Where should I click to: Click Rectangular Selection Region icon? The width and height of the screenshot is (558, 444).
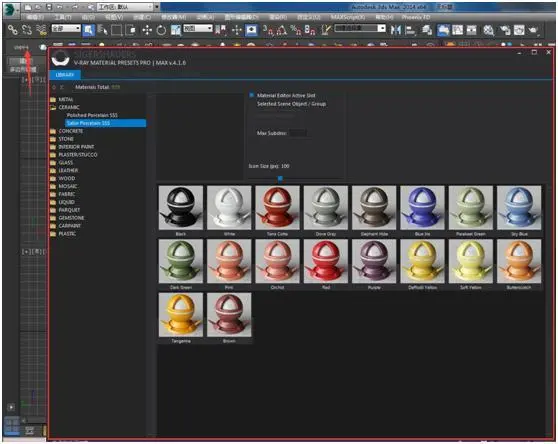click(117, 30)
